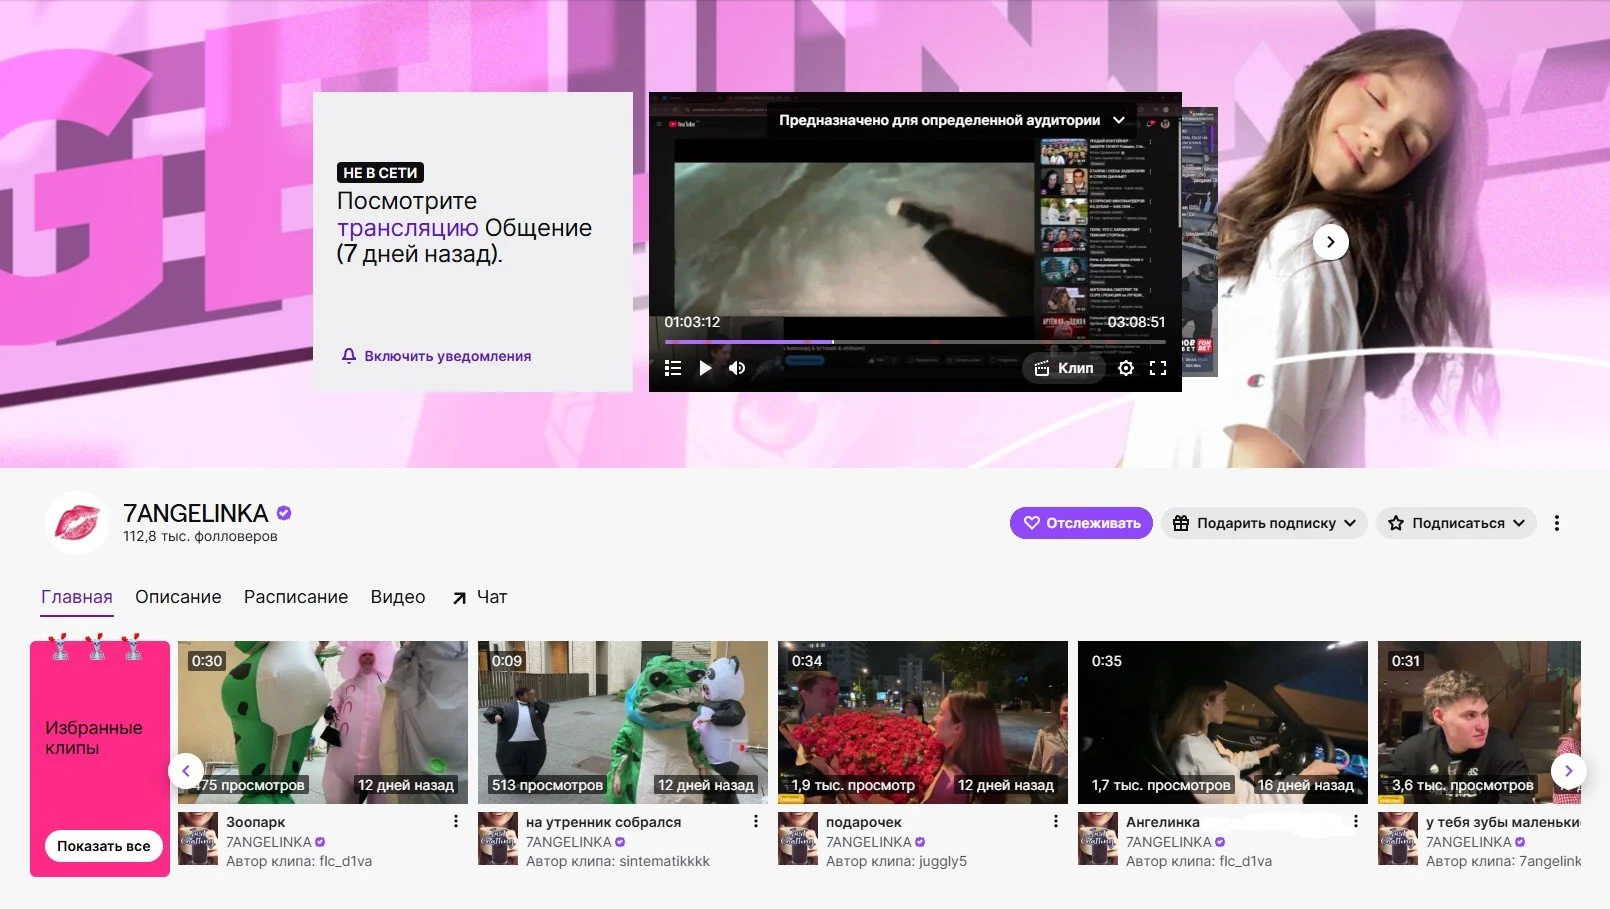
Task: Go to next carousel video arrow
Action: point(1330,242)
